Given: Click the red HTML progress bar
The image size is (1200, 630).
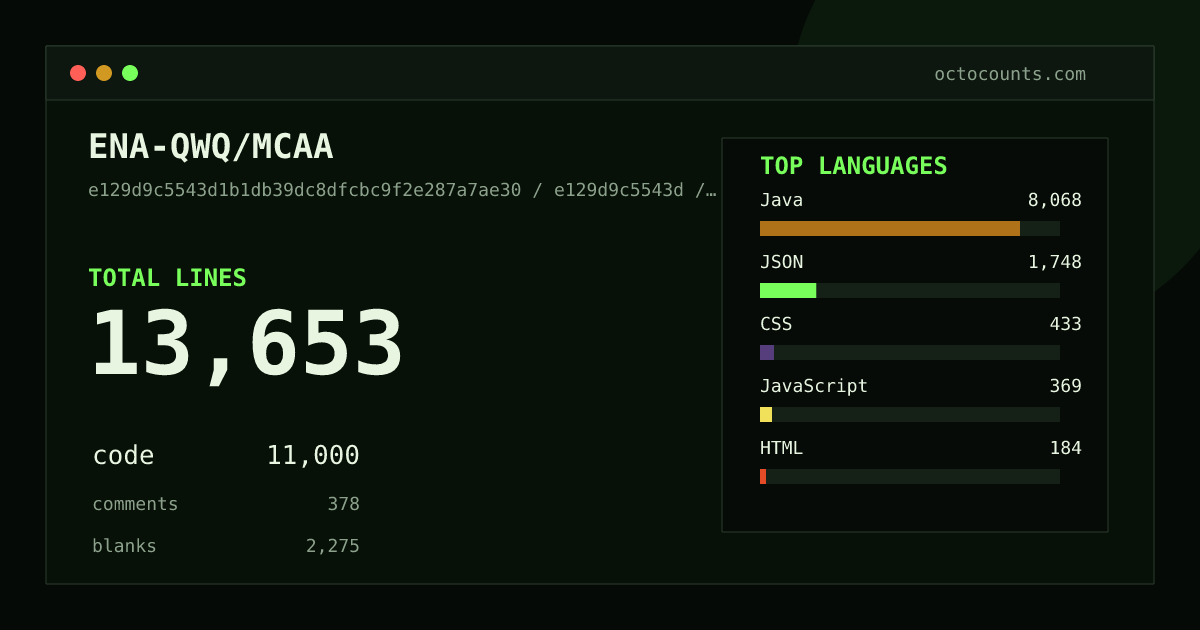Looking at the screenshot, I should click(x=763, y=476).
